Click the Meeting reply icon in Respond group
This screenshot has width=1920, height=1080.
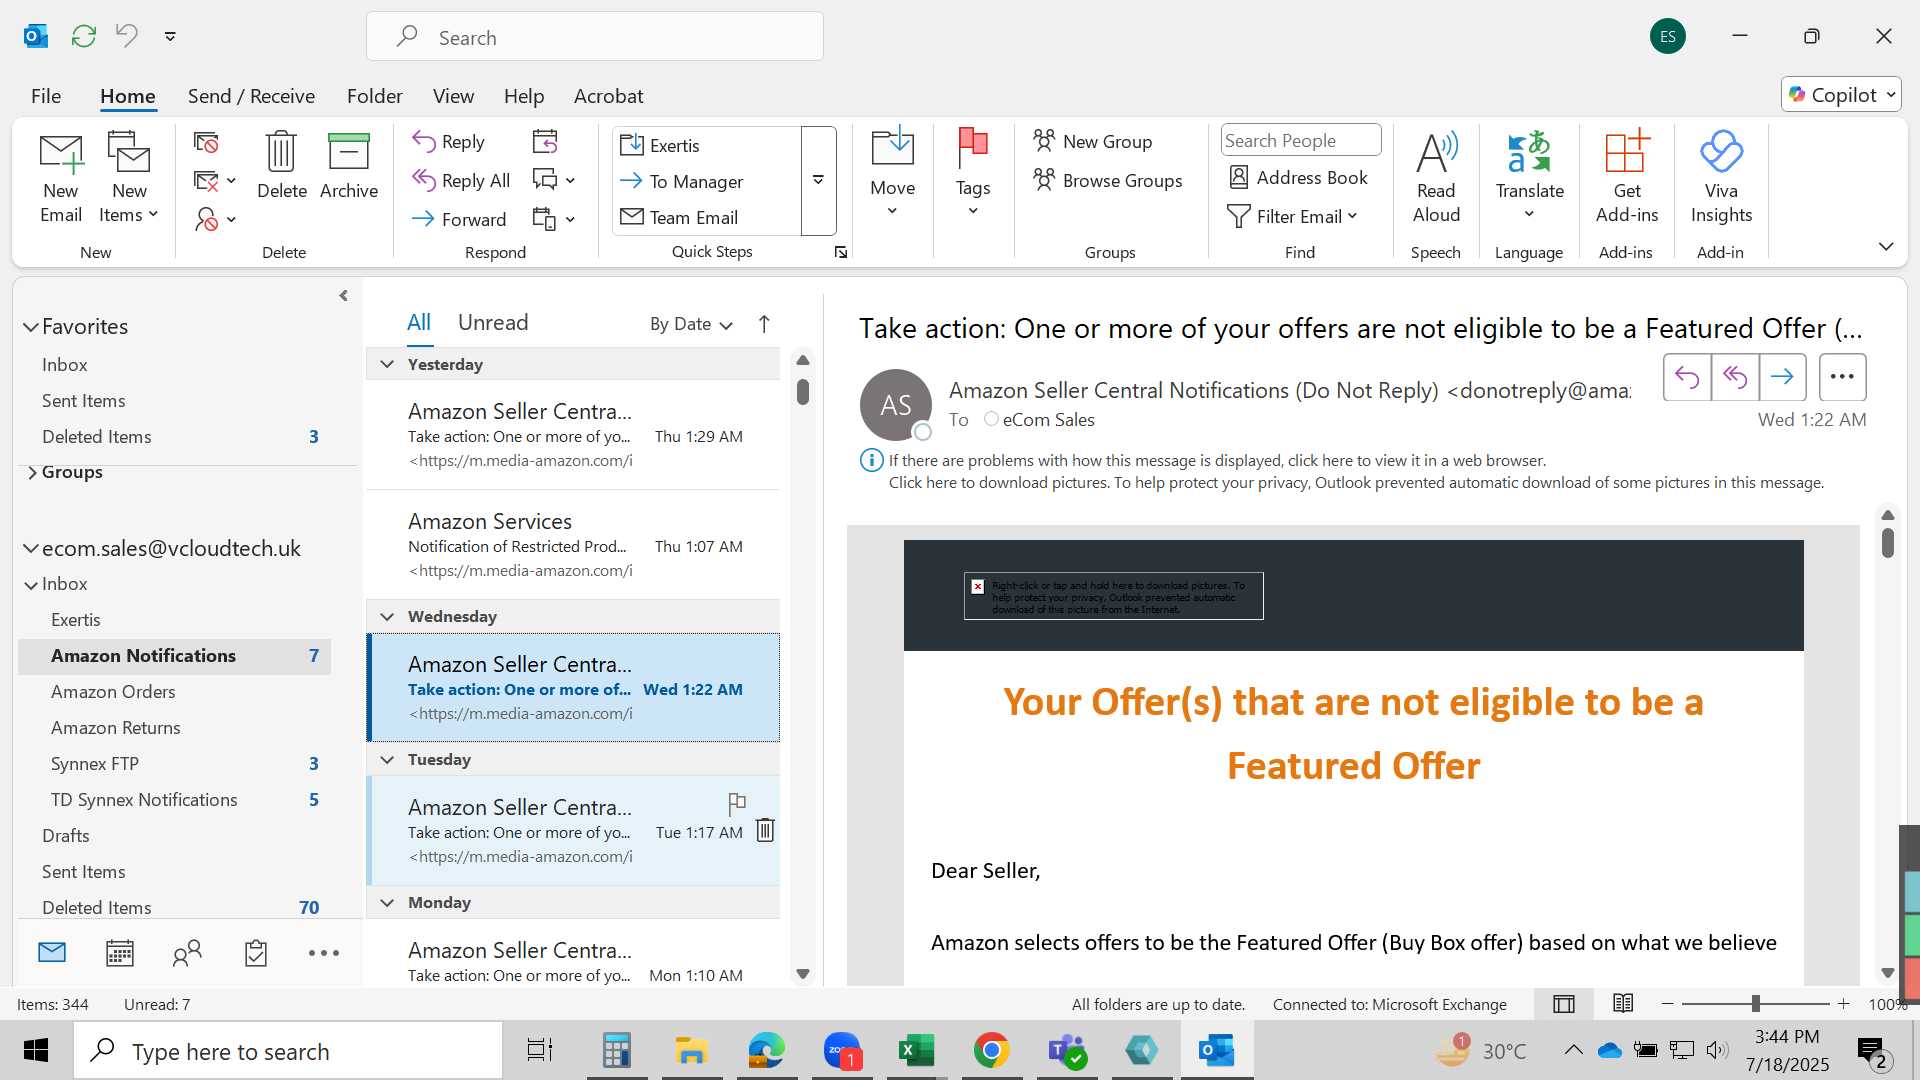tap(545, 142)
